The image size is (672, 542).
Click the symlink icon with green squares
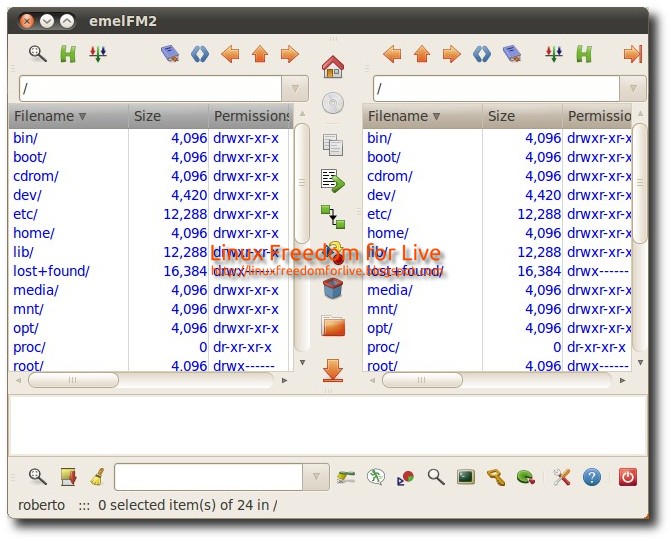point(333,217)
